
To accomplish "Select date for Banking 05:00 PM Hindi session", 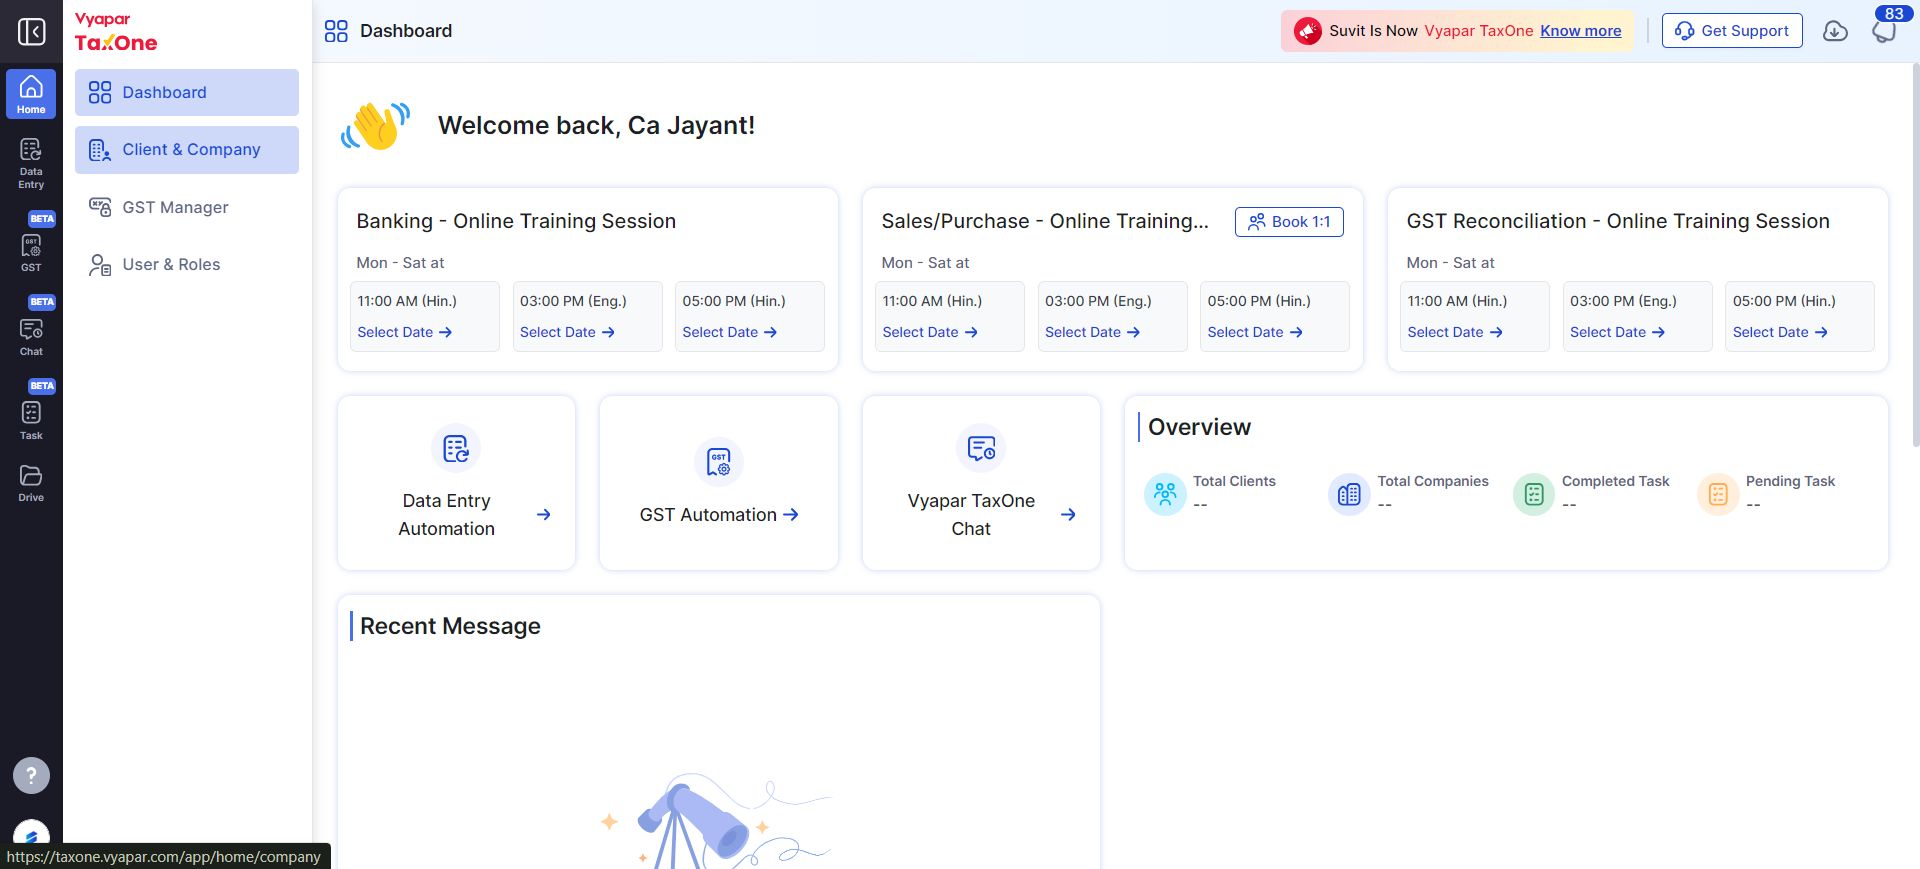I will [730, 332].
